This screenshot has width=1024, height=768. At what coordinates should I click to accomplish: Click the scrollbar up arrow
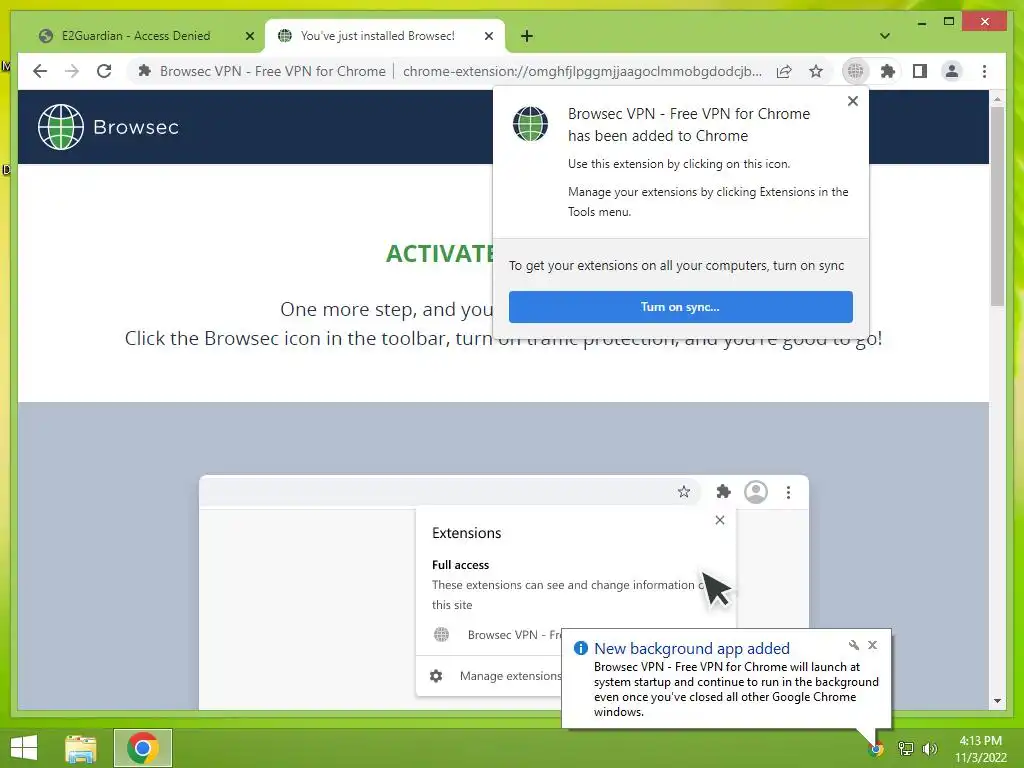pyautogui.click(x=997, y=99)
